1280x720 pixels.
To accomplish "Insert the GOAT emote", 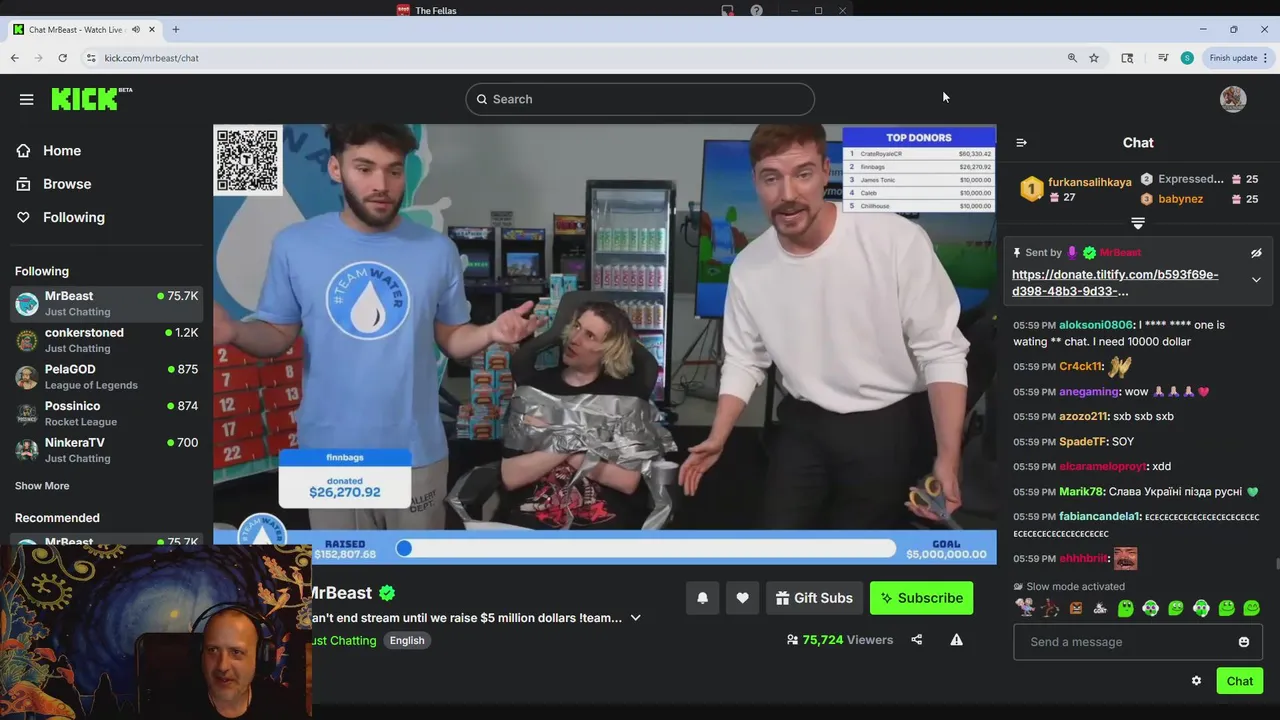I will pyautogui.click(x=1100, y=607).
